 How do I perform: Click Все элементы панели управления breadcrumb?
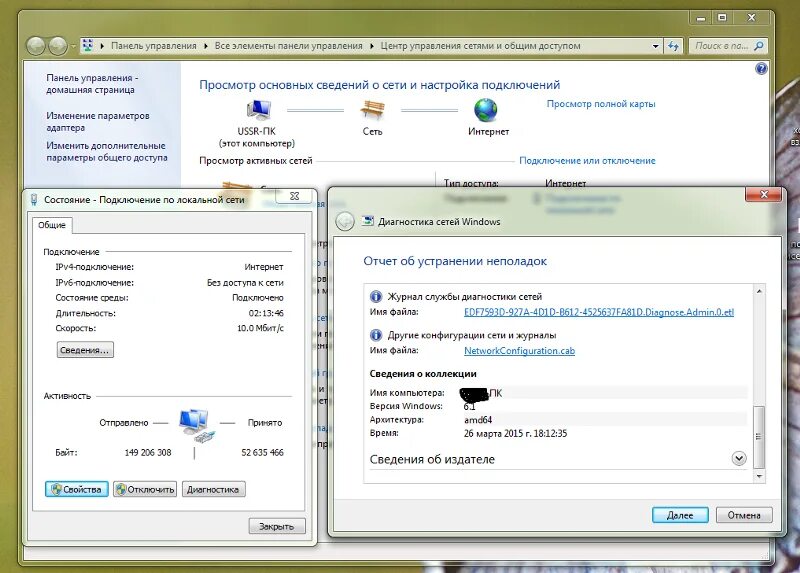[288, 46]
